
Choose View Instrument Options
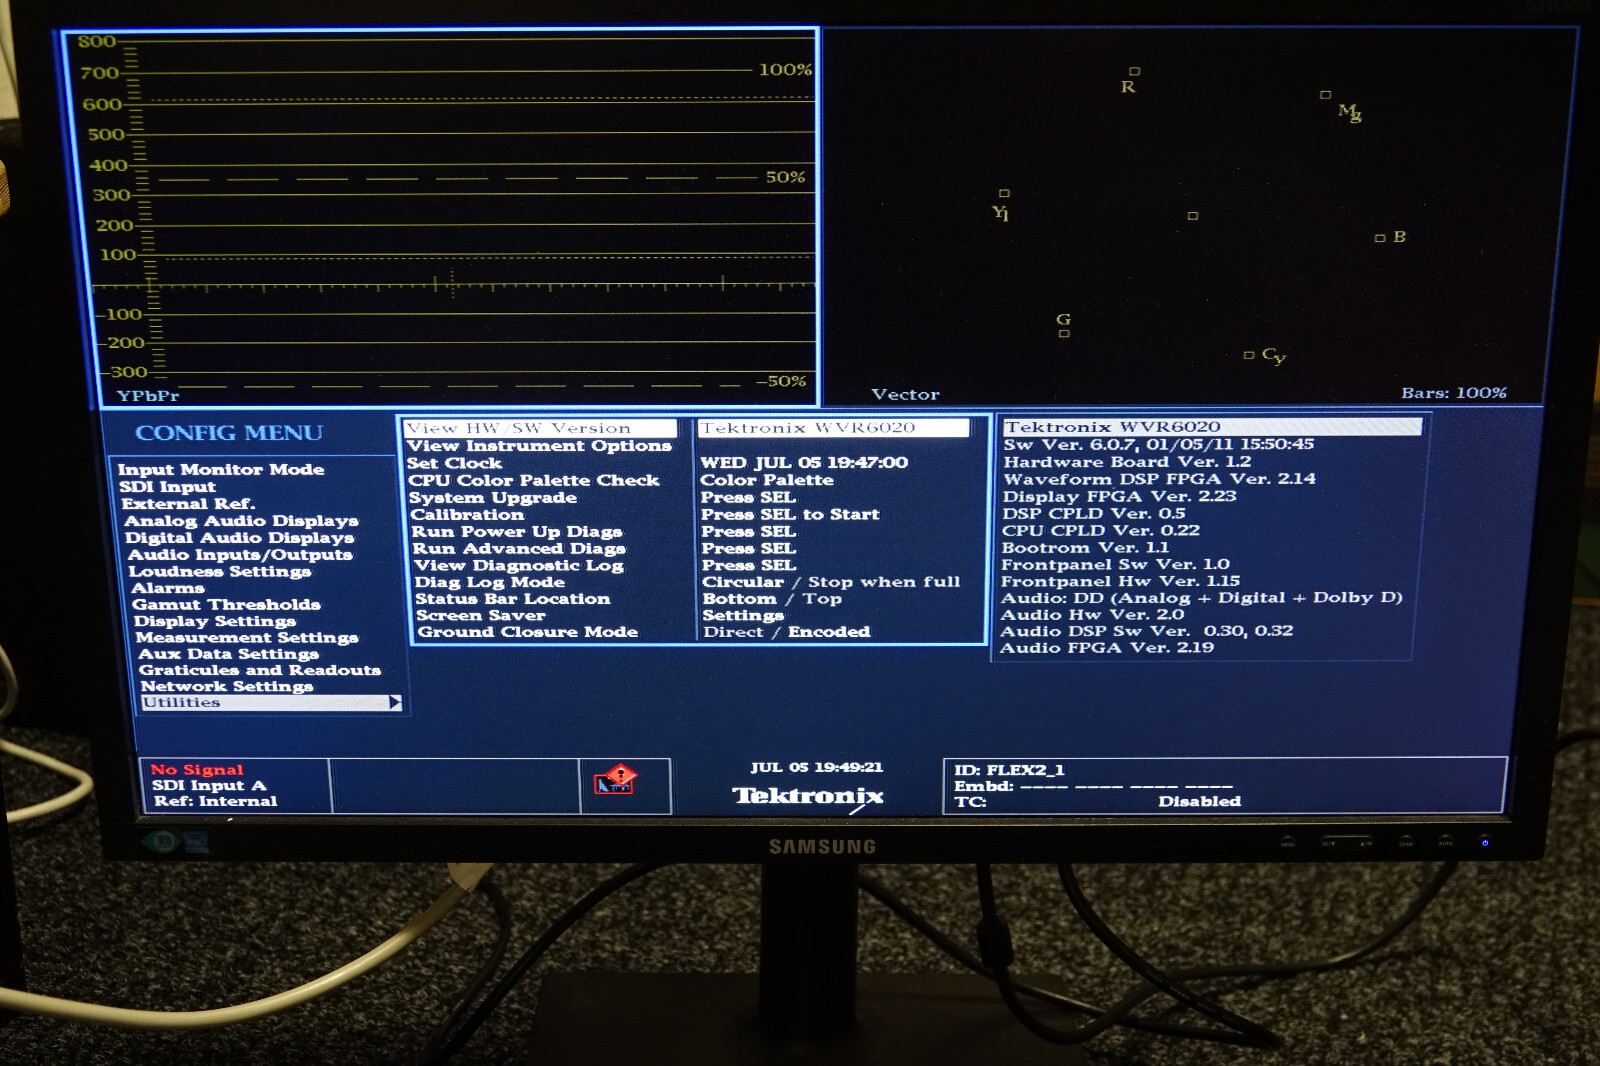pyautogui.click(x=539, y=446)
